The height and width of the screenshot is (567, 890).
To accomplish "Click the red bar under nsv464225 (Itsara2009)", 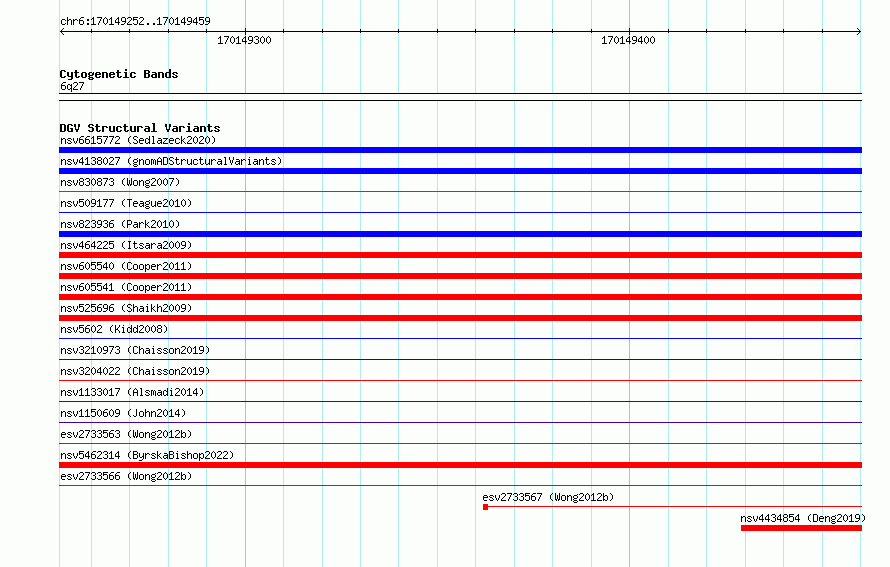I will 460,255.
